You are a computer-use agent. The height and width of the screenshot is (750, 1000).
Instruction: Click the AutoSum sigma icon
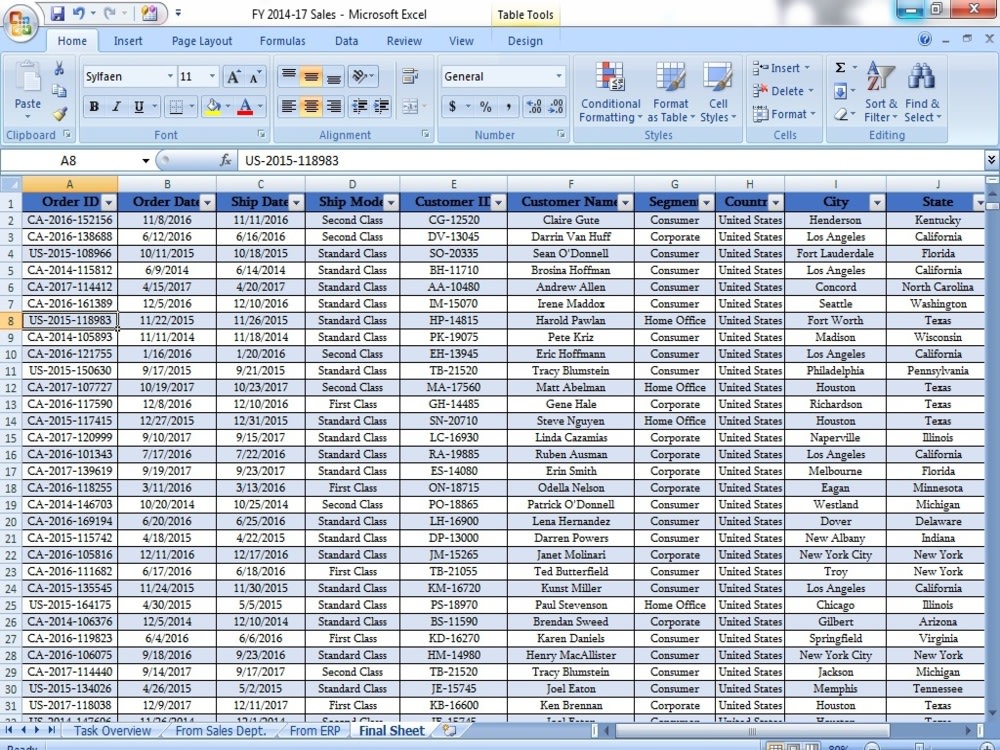[x=840, y=68]
